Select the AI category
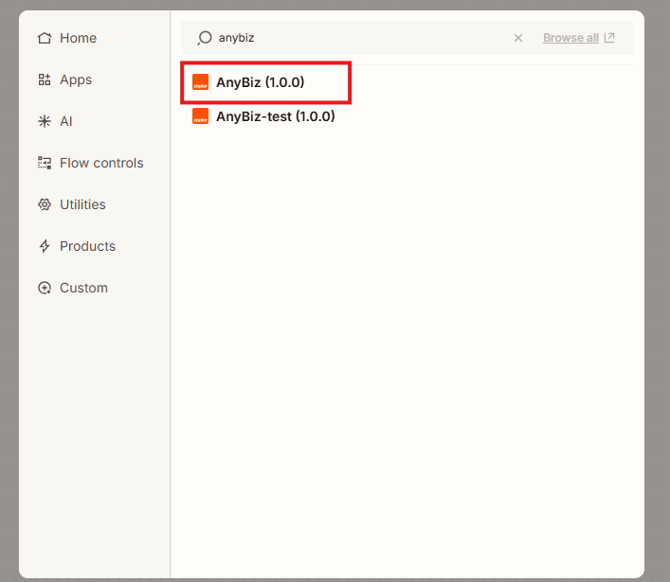670x582 pixels. point(55,121)
